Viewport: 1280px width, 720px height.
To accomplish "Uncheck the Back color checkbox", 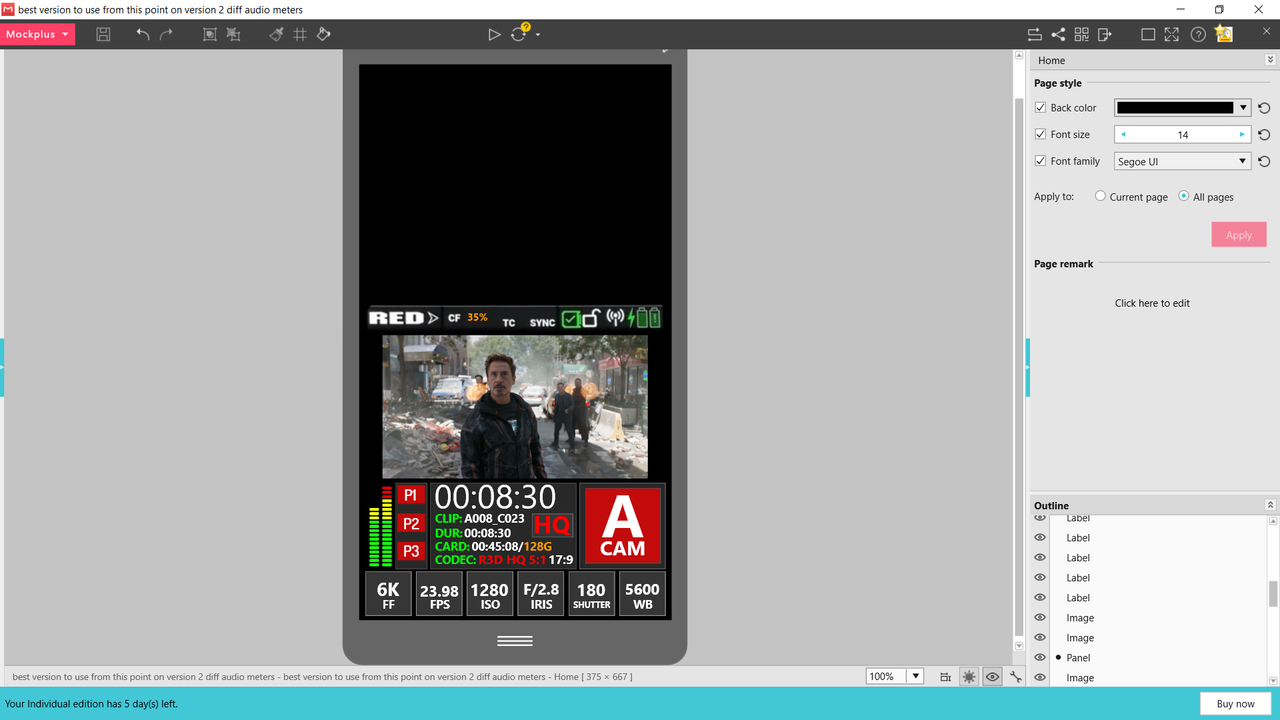I will (1040, 107).
